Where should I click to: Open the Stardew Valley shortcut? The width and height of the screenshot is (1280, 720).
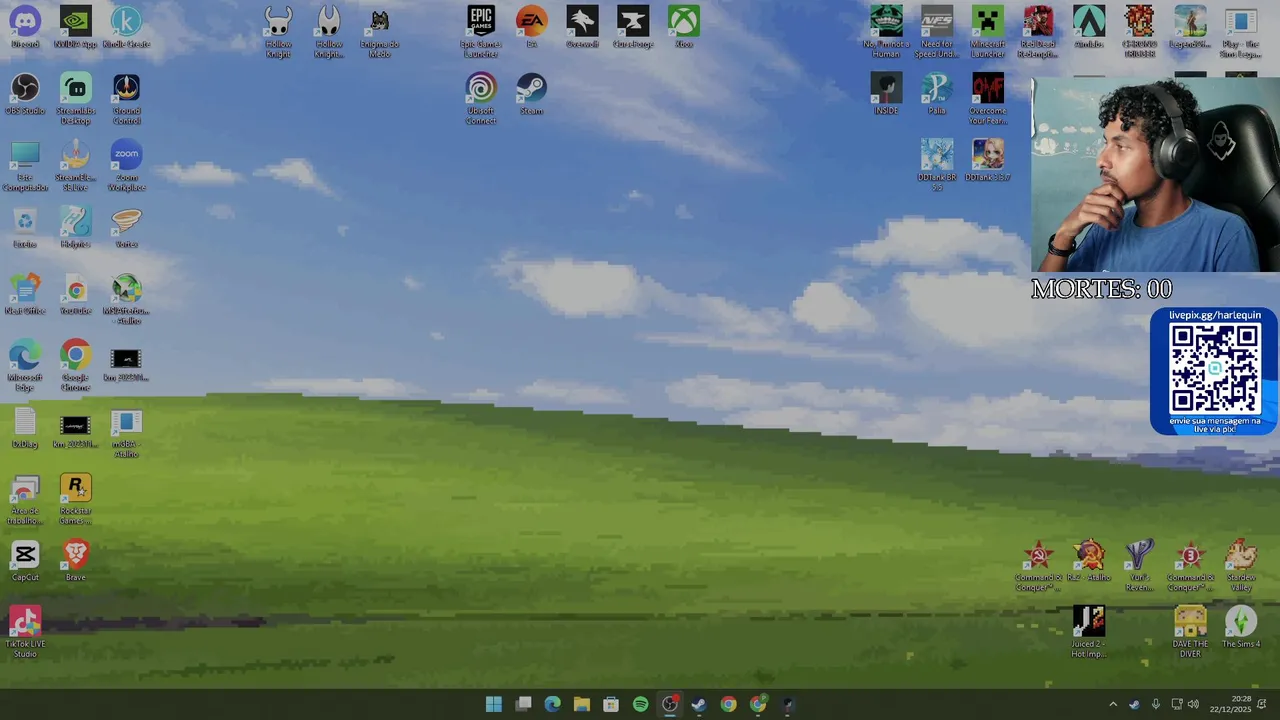1241,565
